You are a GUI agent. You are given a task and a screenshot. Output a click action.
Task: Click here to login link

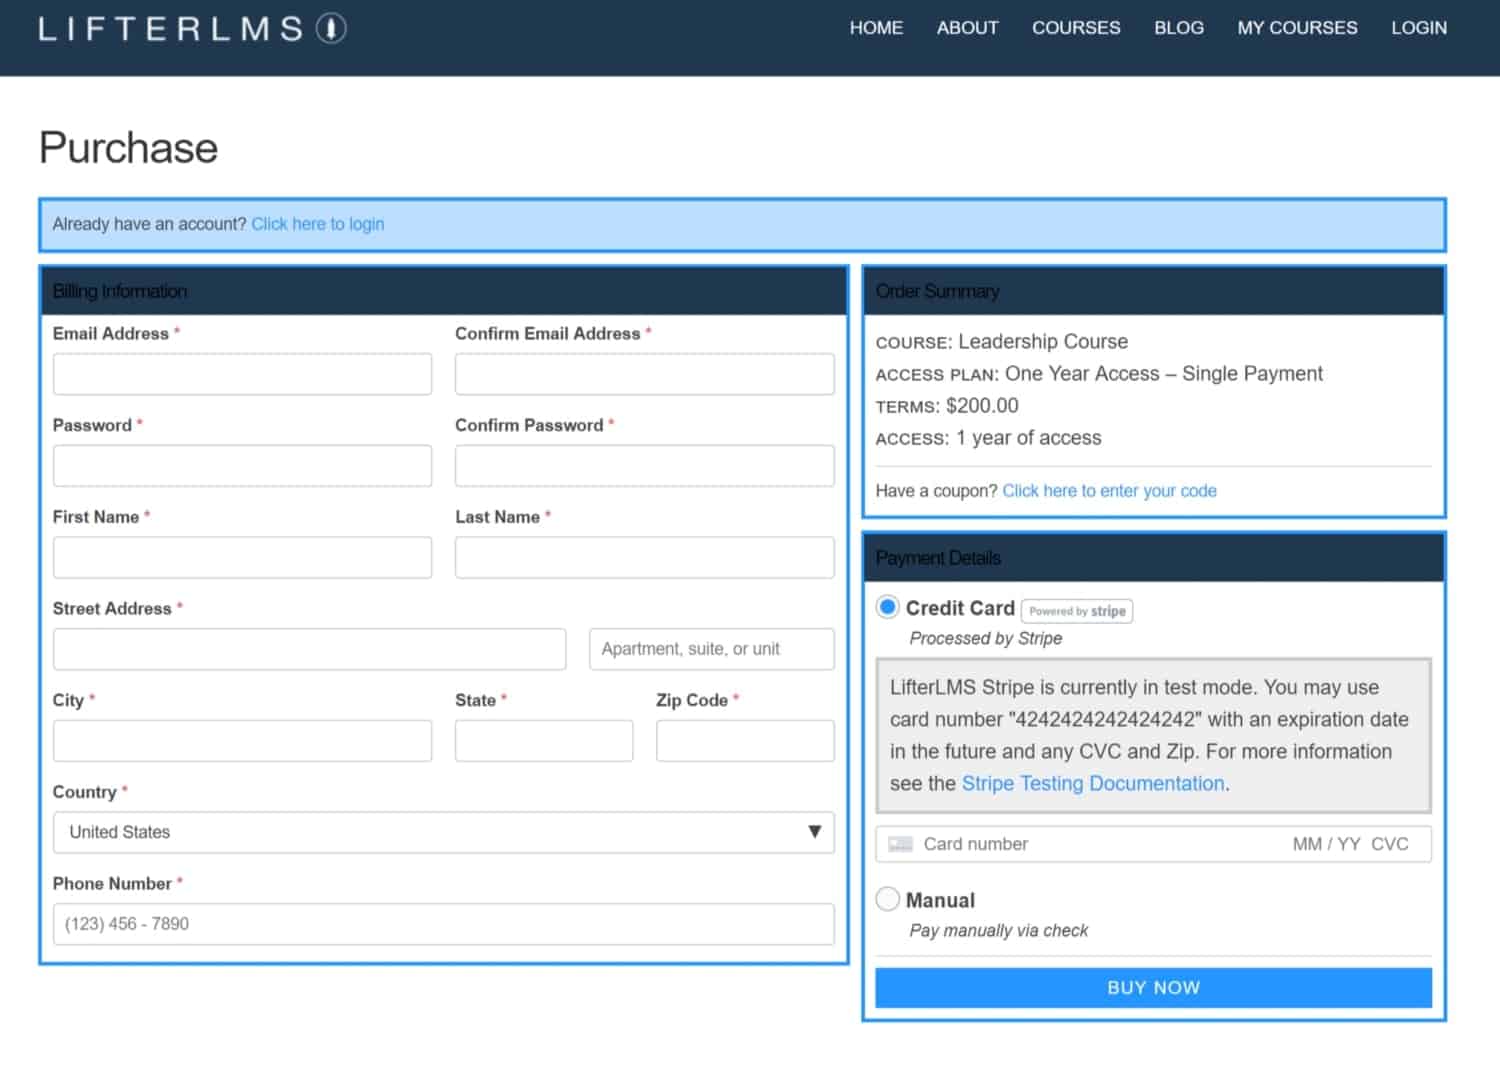click(x=317, y=224)
